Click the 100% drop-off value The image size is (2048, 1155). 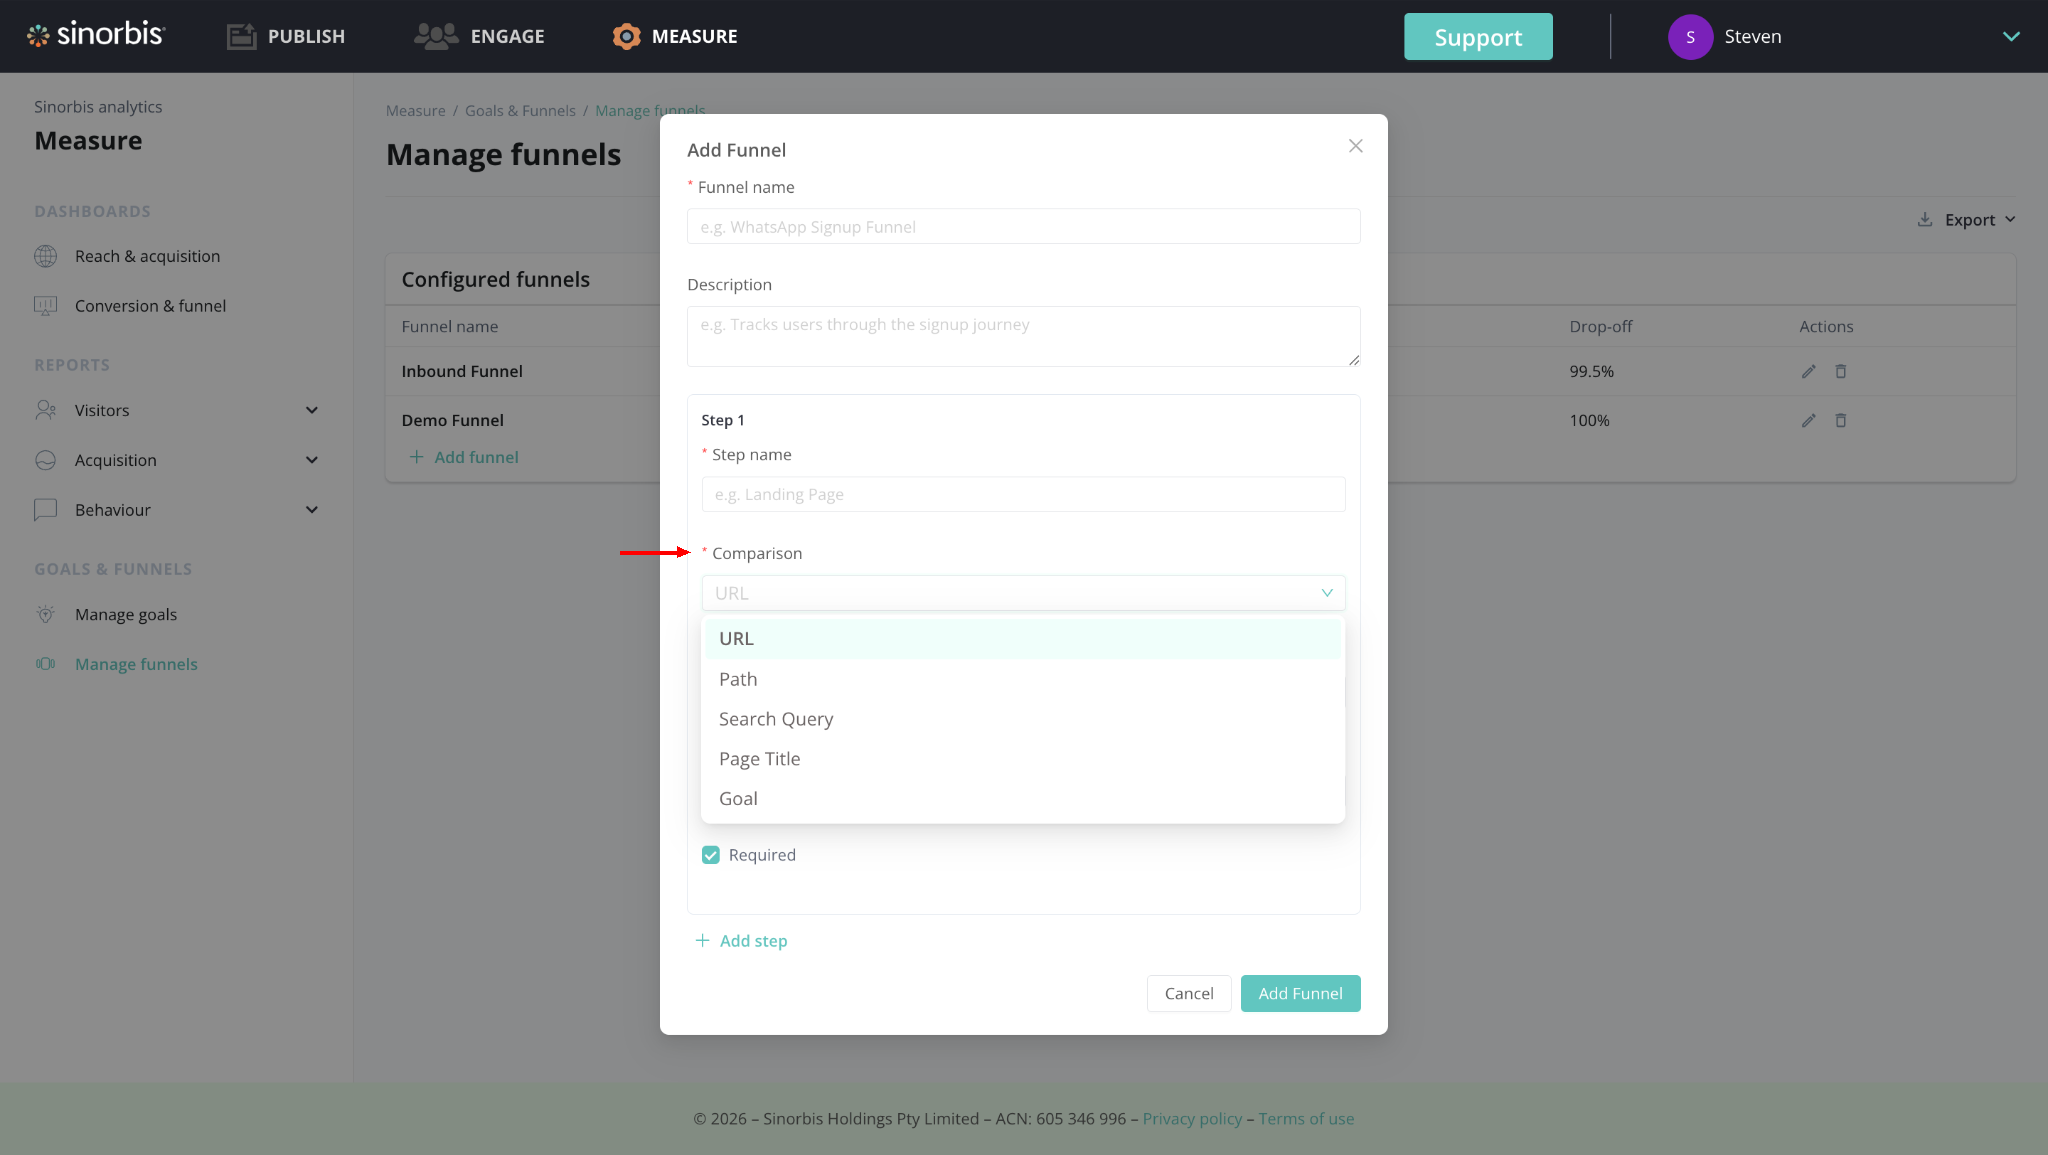coord(1589,420)
